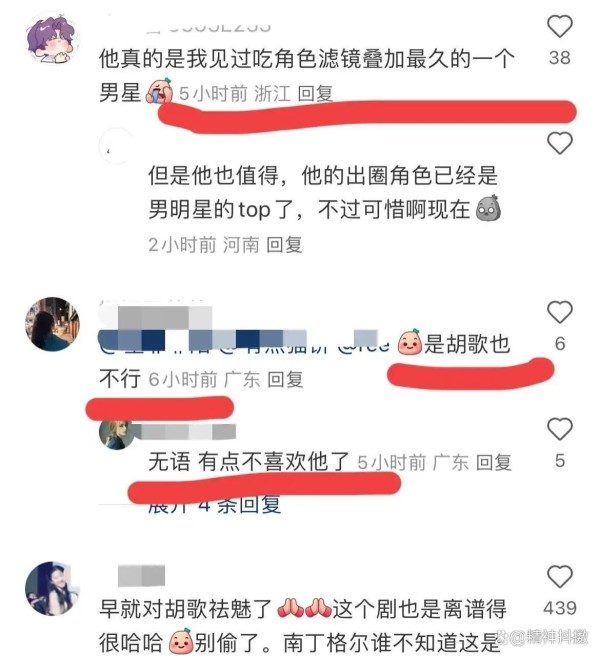The image size is (600, 658).
Task: Reply to the 6小时前 广东 comment
Action: [285, 379]
